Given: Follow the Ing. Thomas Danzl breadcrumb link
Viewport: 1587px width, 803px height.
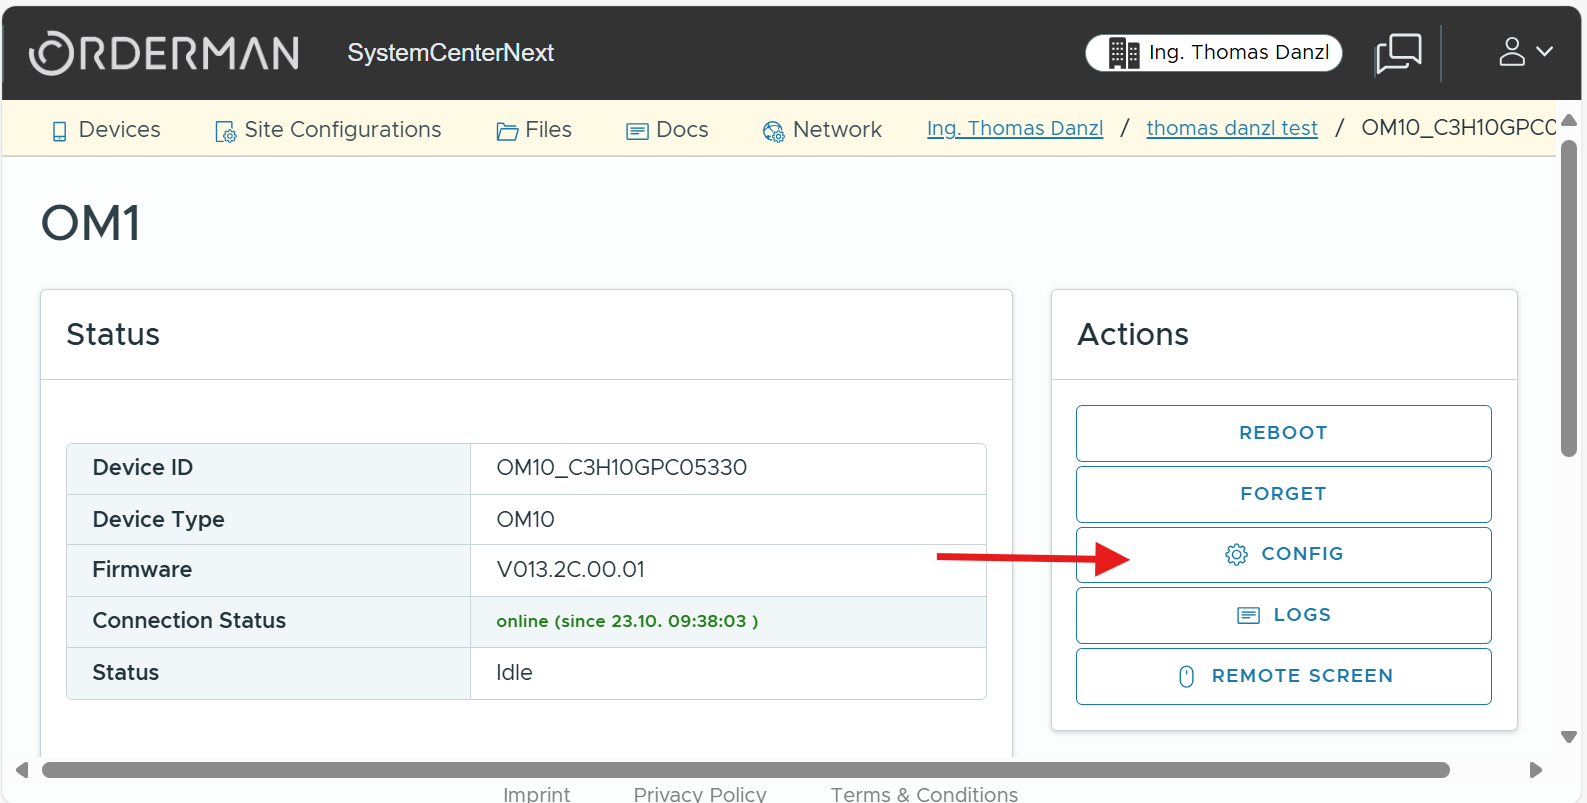Looking at the screenshot, I should (x=1014, y=129).
